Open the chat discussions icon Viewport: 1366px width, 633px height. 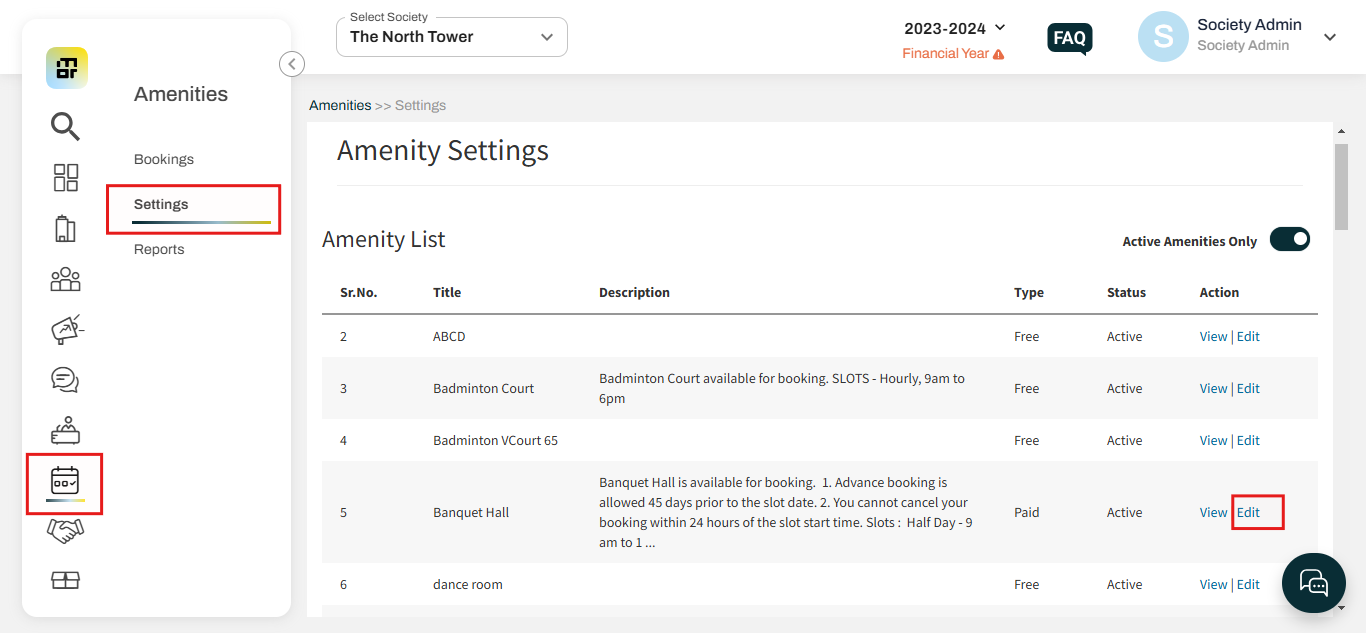(65, 379)
